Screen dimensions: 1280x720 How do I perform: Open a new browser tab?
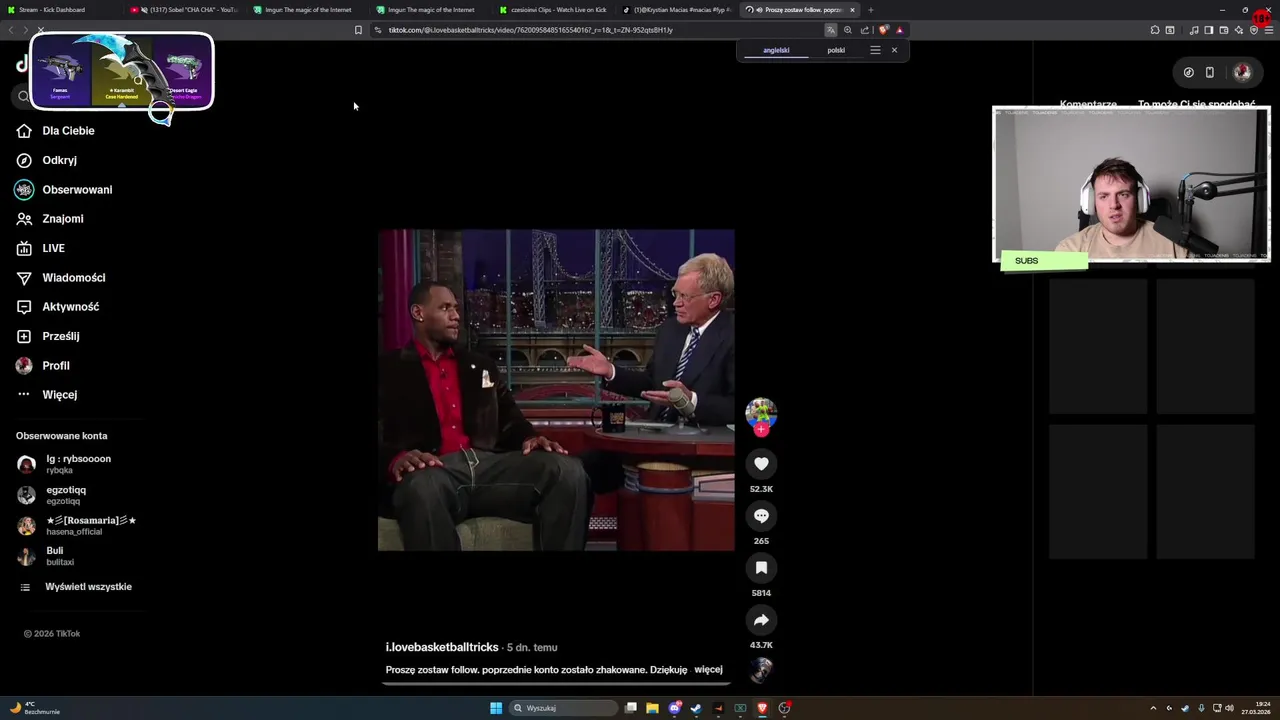(x=870, y=10)
